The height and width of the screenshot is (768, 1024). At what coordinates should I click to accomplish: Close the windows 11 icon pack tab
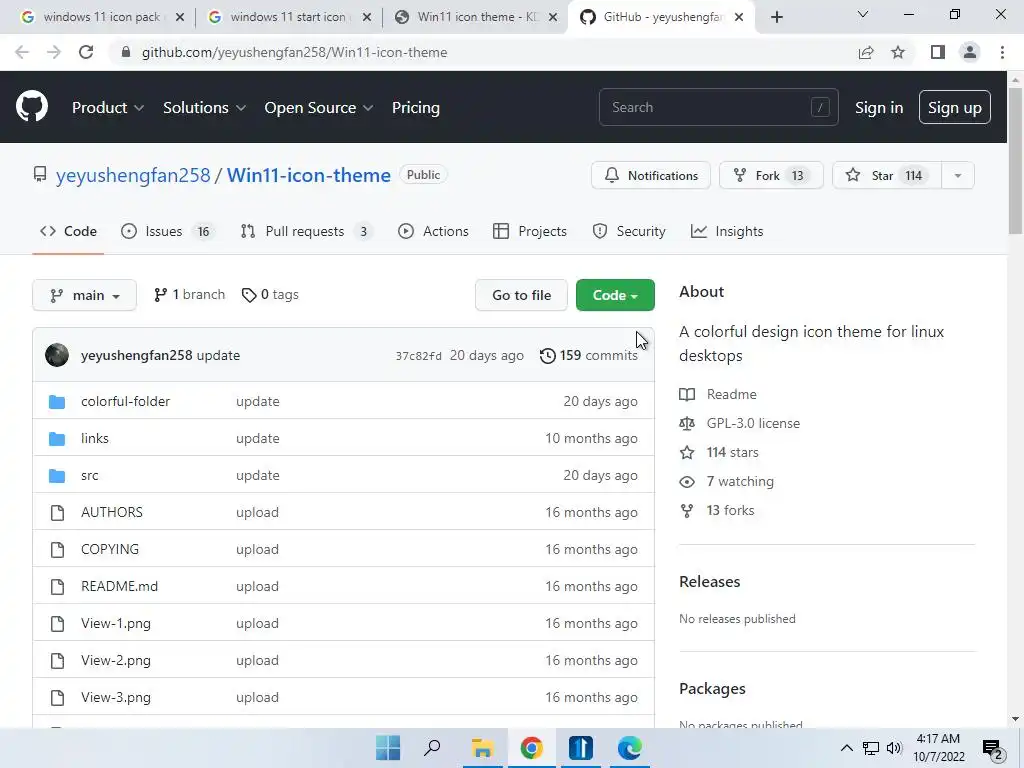click(180, 17)
